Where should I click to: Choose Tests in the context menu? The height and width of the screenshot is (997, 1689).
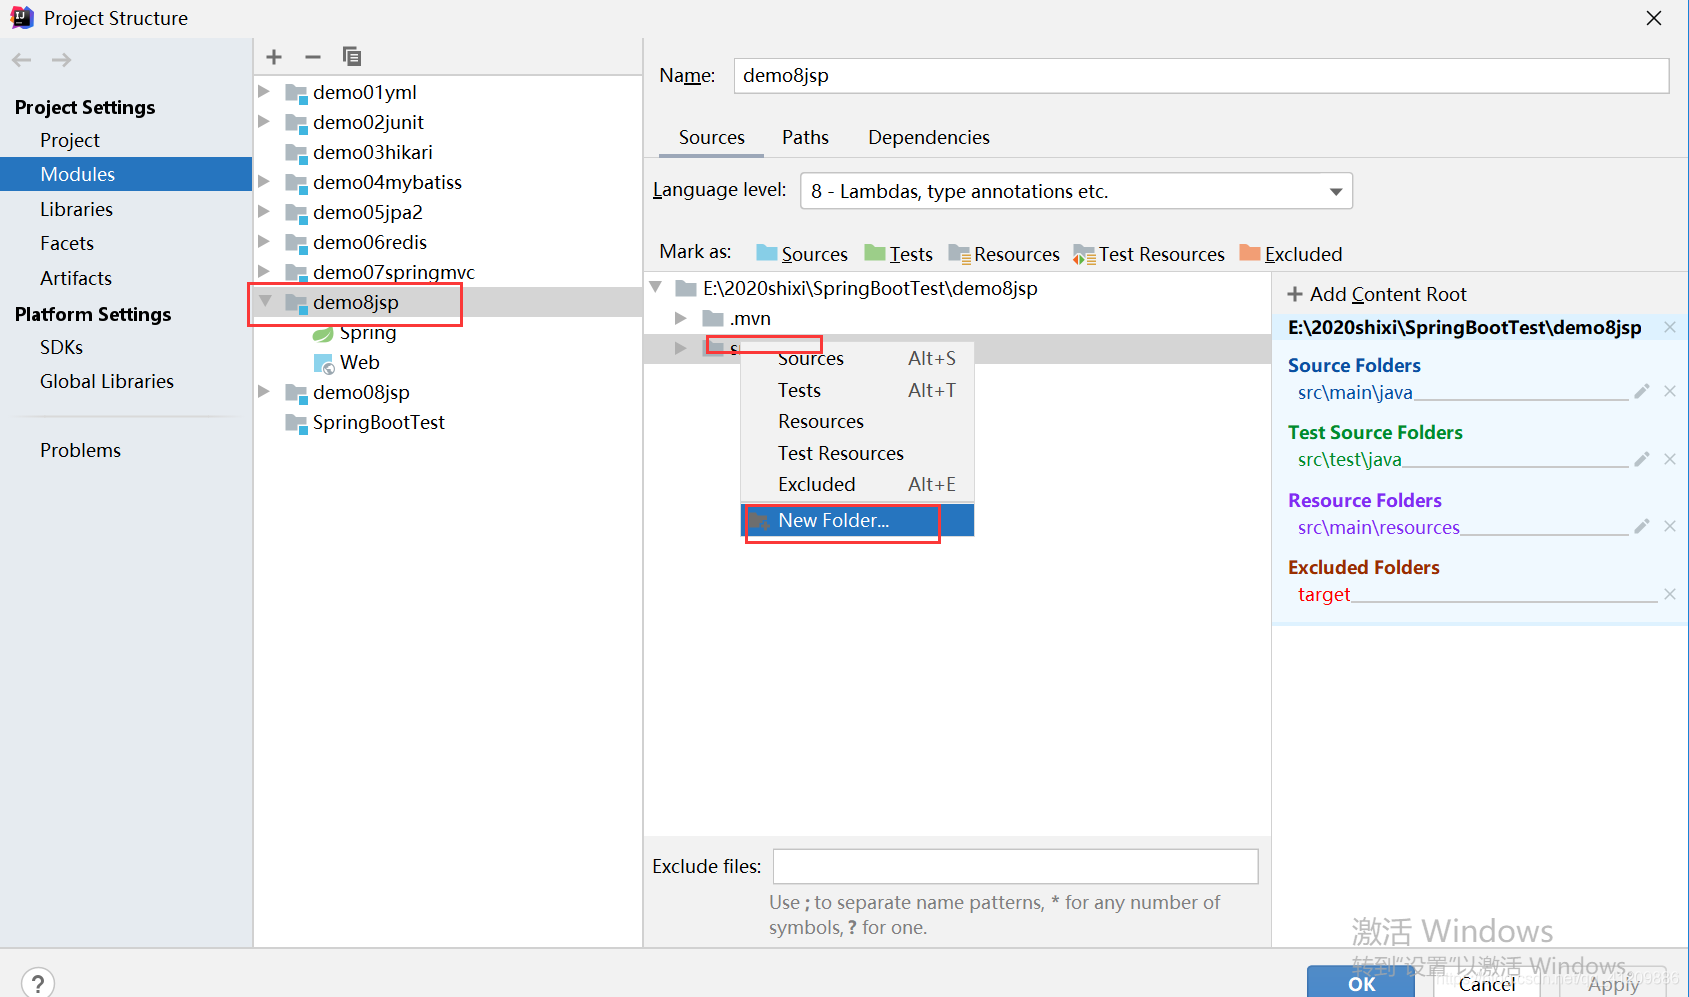click(x=857, y=390)
